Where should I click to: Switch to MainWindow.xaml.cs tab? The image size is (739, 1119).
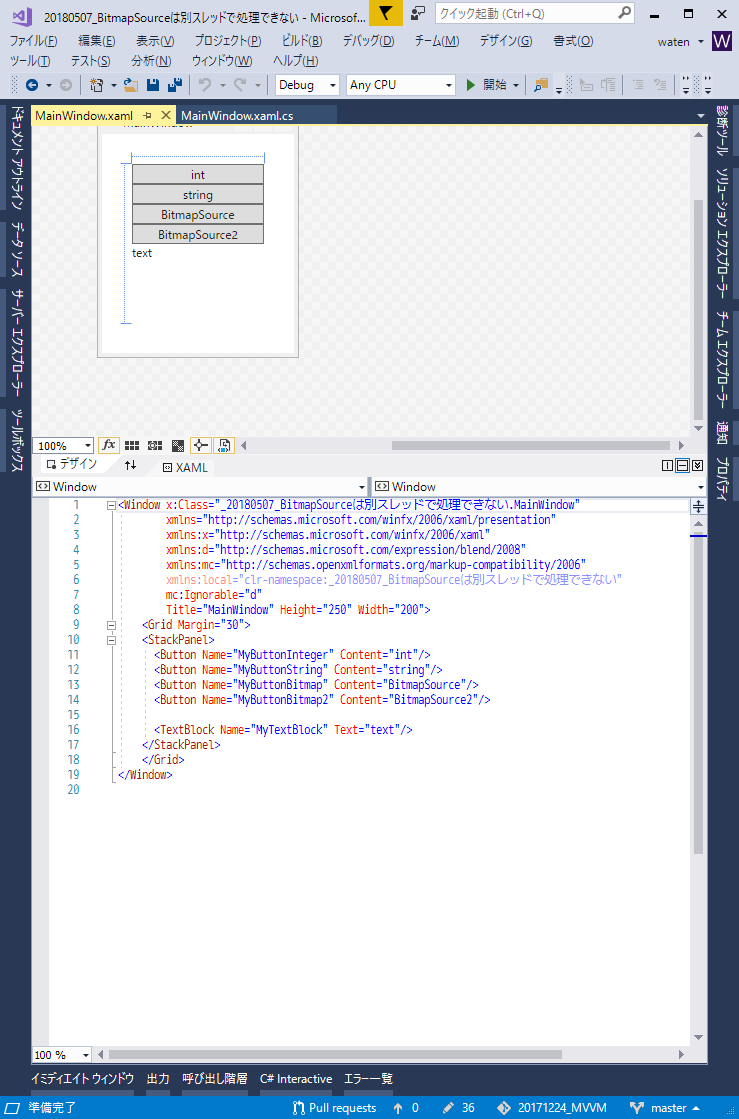click(237, 116)
